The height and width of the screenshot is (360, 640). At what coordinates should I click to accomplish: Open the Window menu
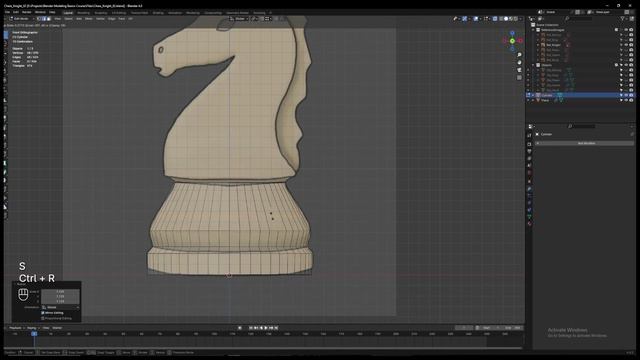[40, 12]
